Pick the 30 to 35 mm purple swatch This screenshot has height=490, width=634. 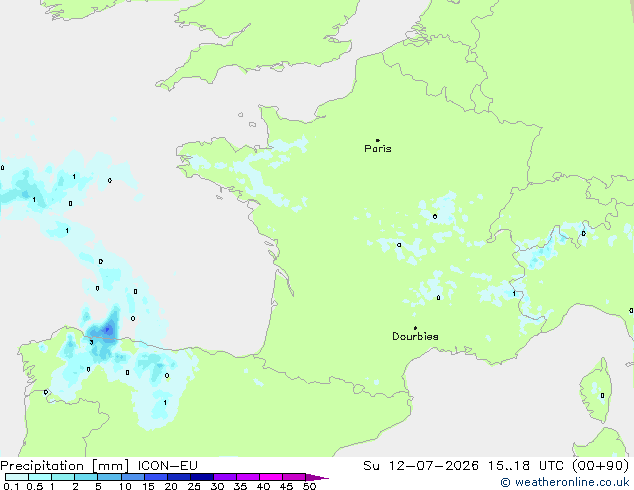pos(225,477)
